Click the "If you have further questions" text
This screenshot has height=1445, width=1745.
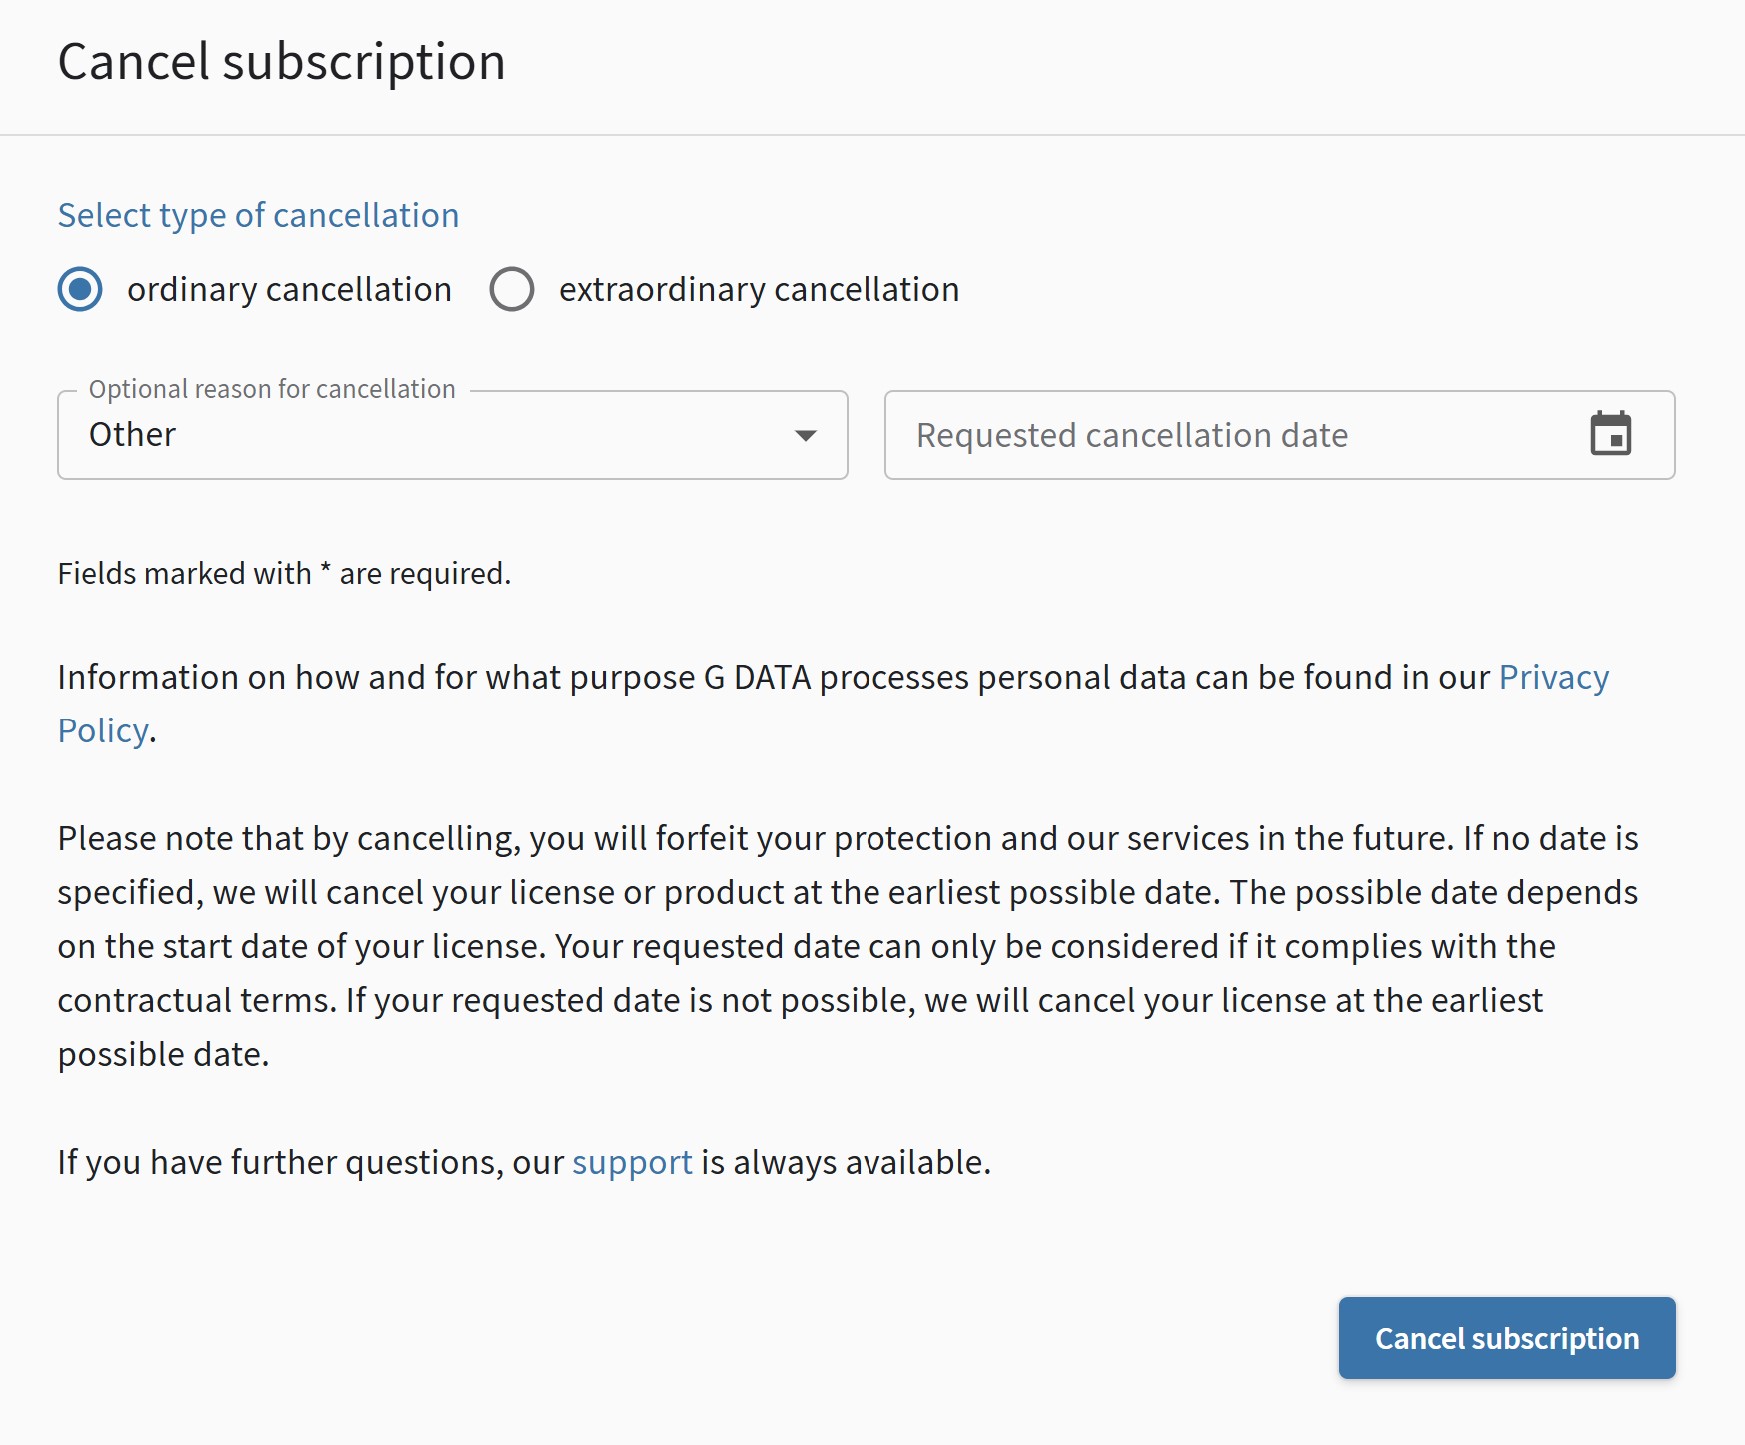click(310, 1162)
